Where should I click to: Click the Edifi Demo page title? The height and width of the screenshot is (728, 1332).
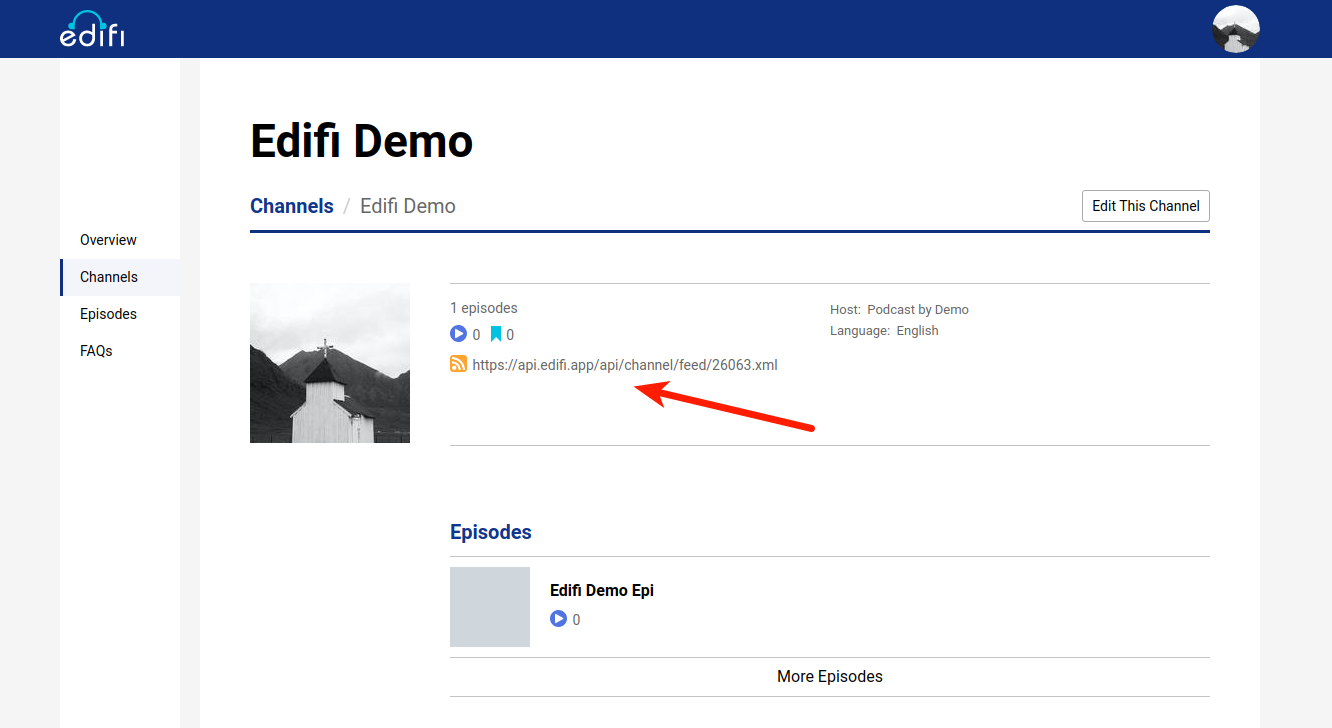(361, 141)
